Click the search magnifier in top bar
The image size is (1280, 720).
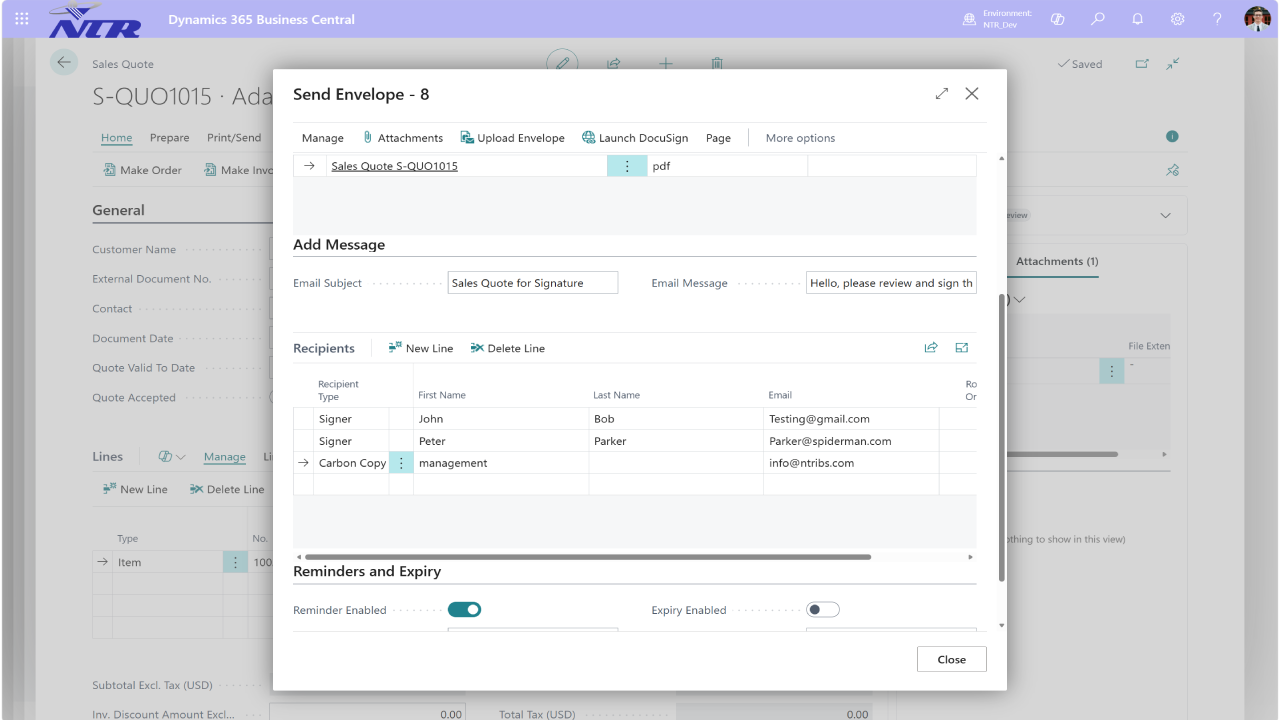click(x=1098, y=19)
